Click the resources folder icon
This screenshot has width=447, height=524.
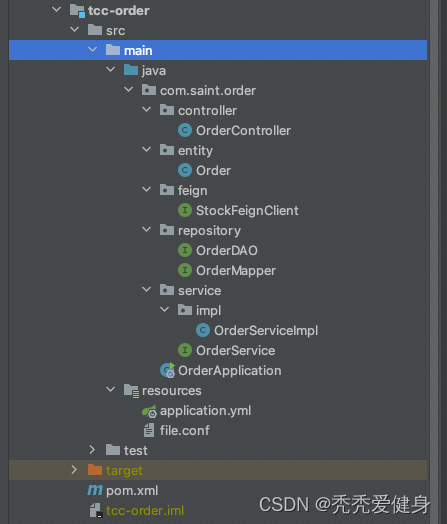tap(131, 390)
